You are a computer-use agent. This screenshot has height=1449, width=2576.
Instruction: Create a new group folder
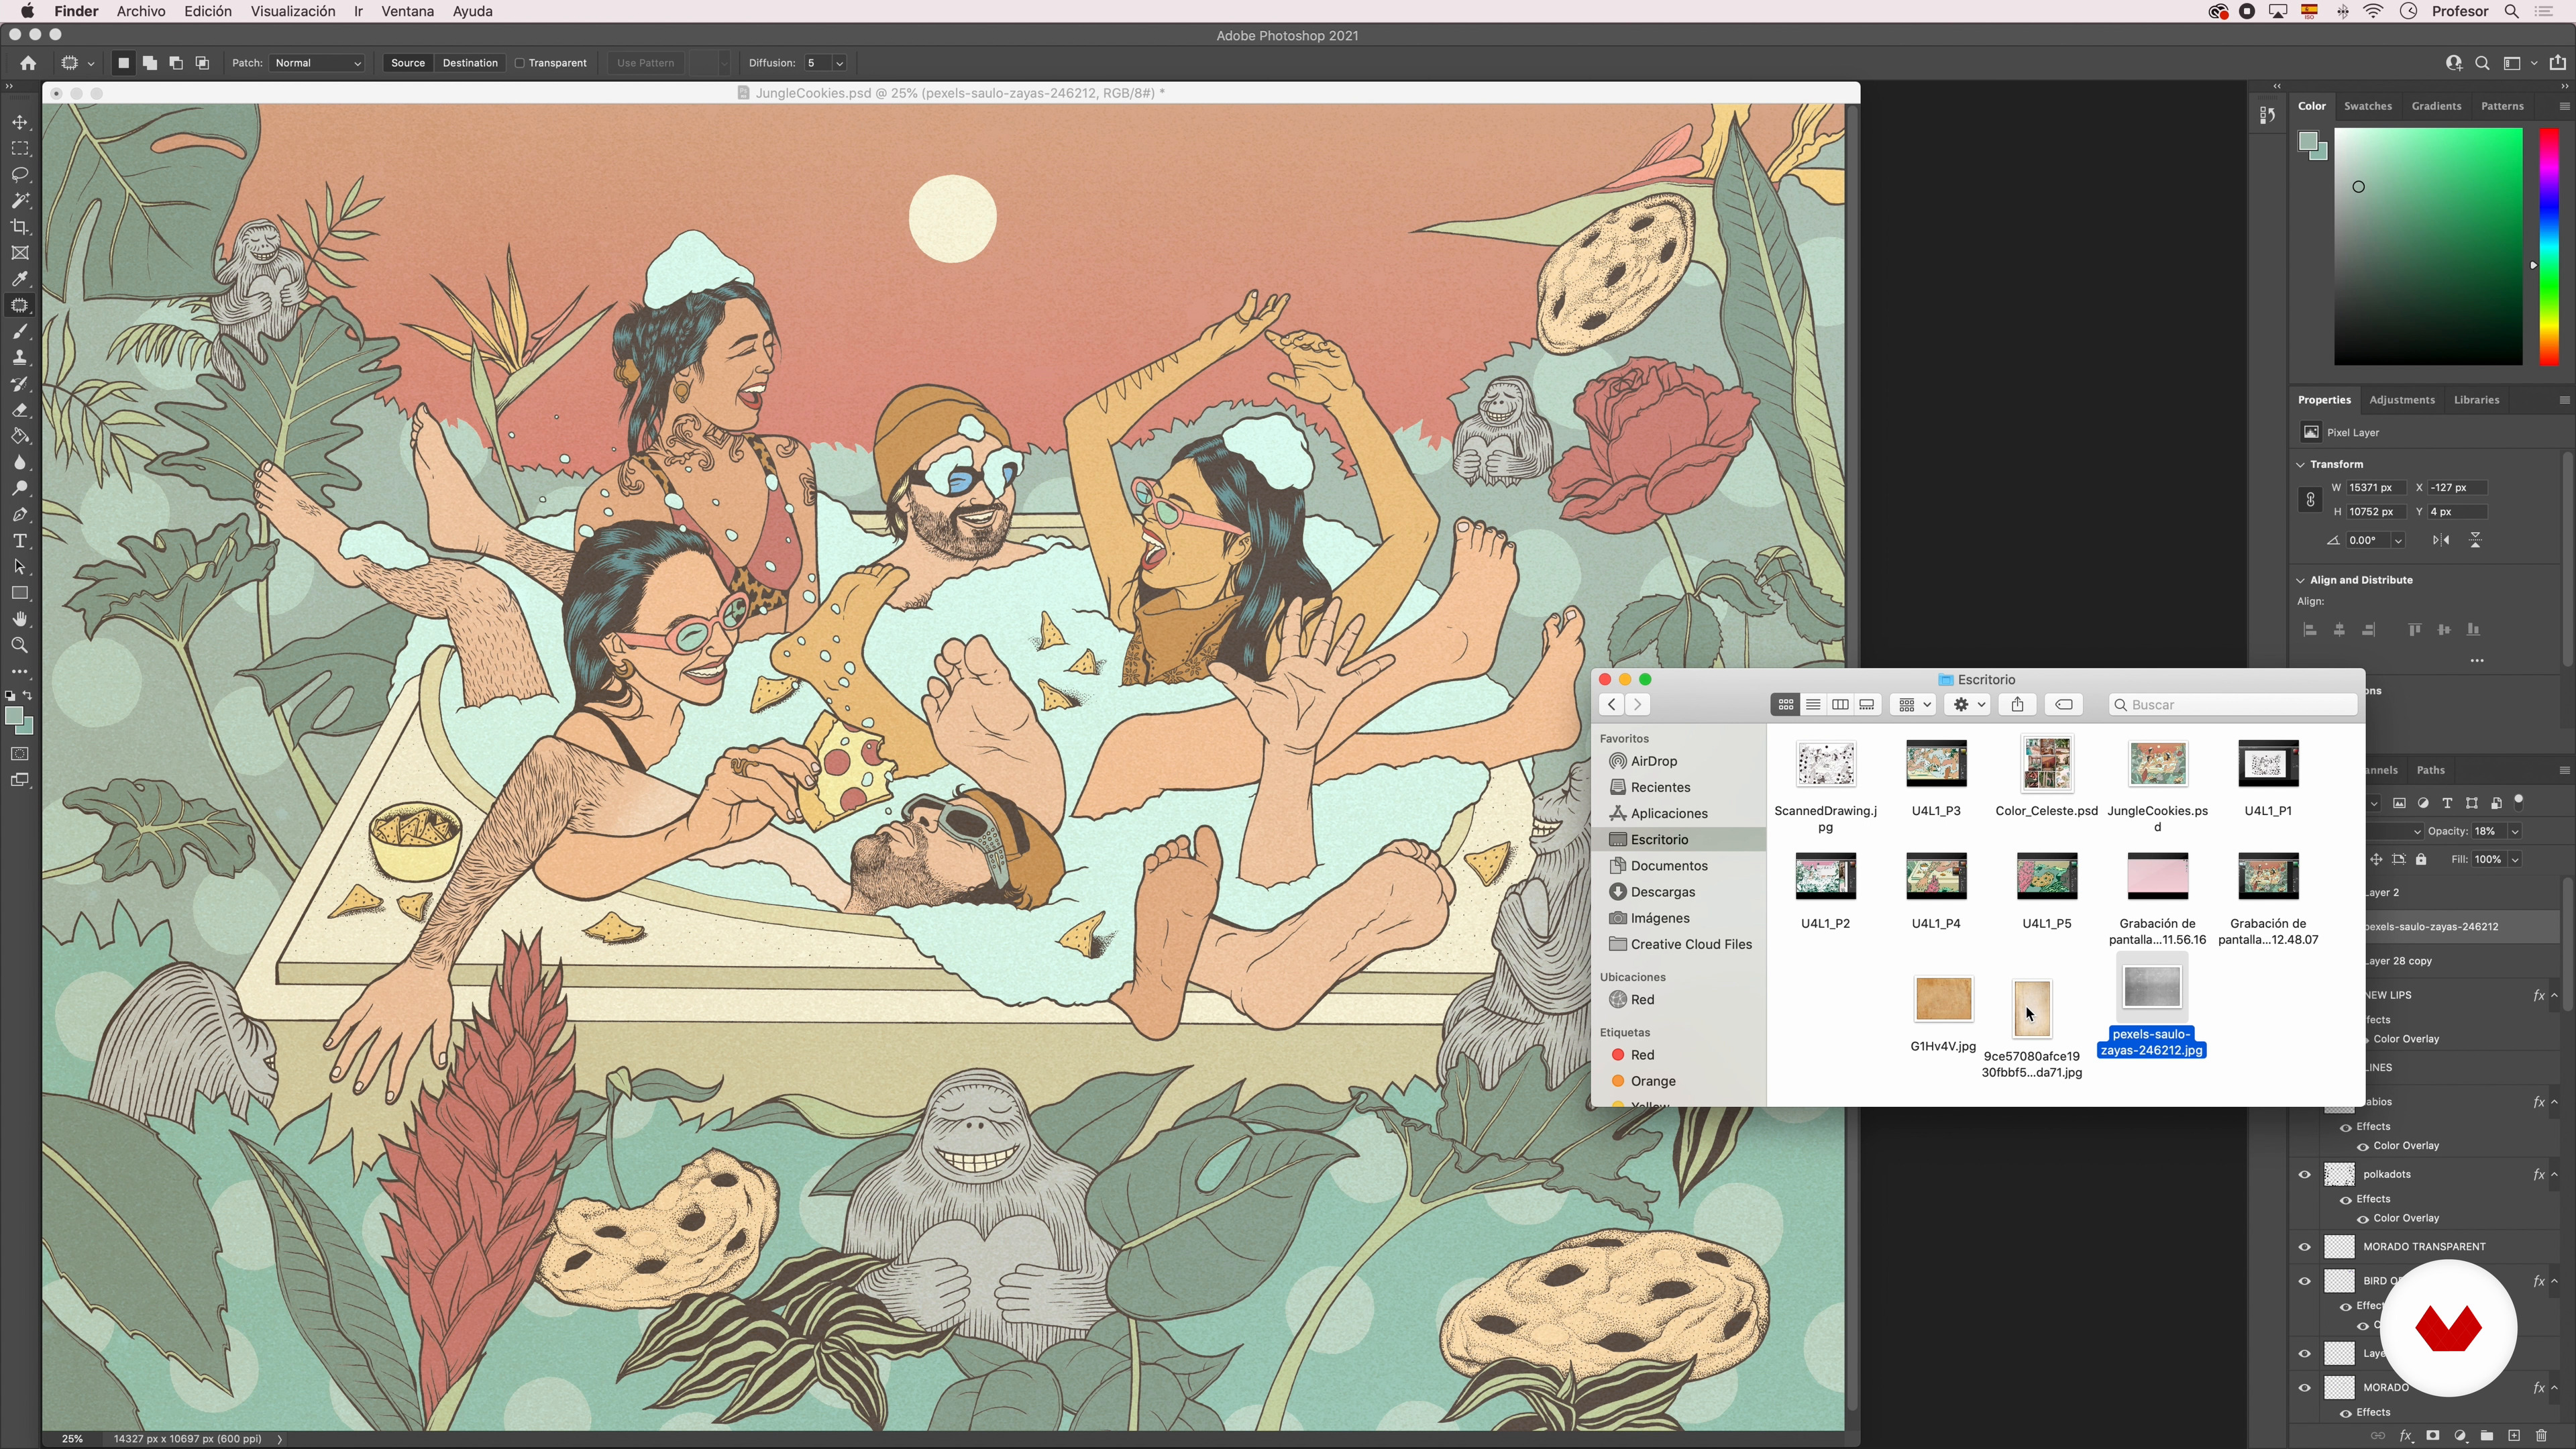coord(2487,1436)
